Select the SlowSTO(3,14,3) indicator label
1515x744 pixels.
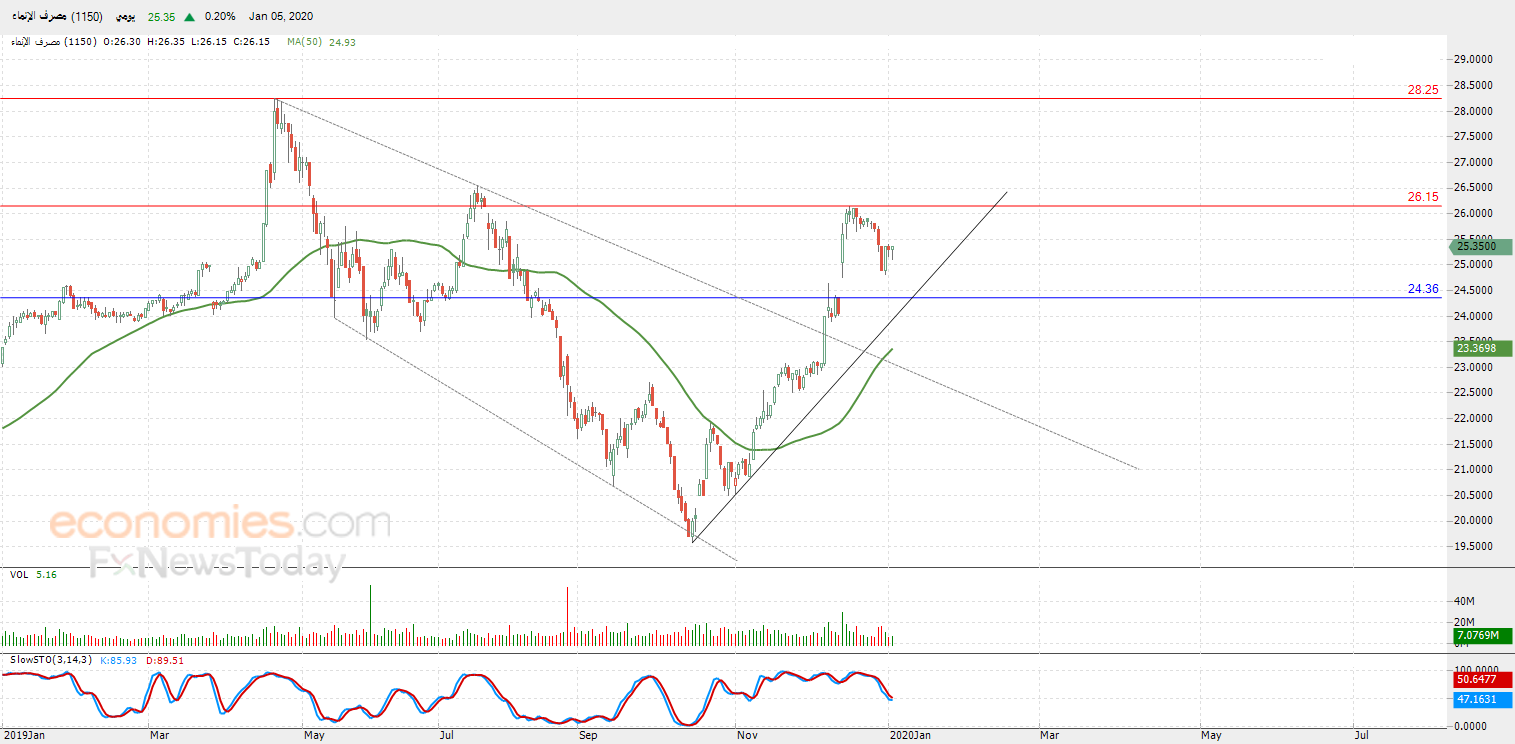tap(40, 660)
